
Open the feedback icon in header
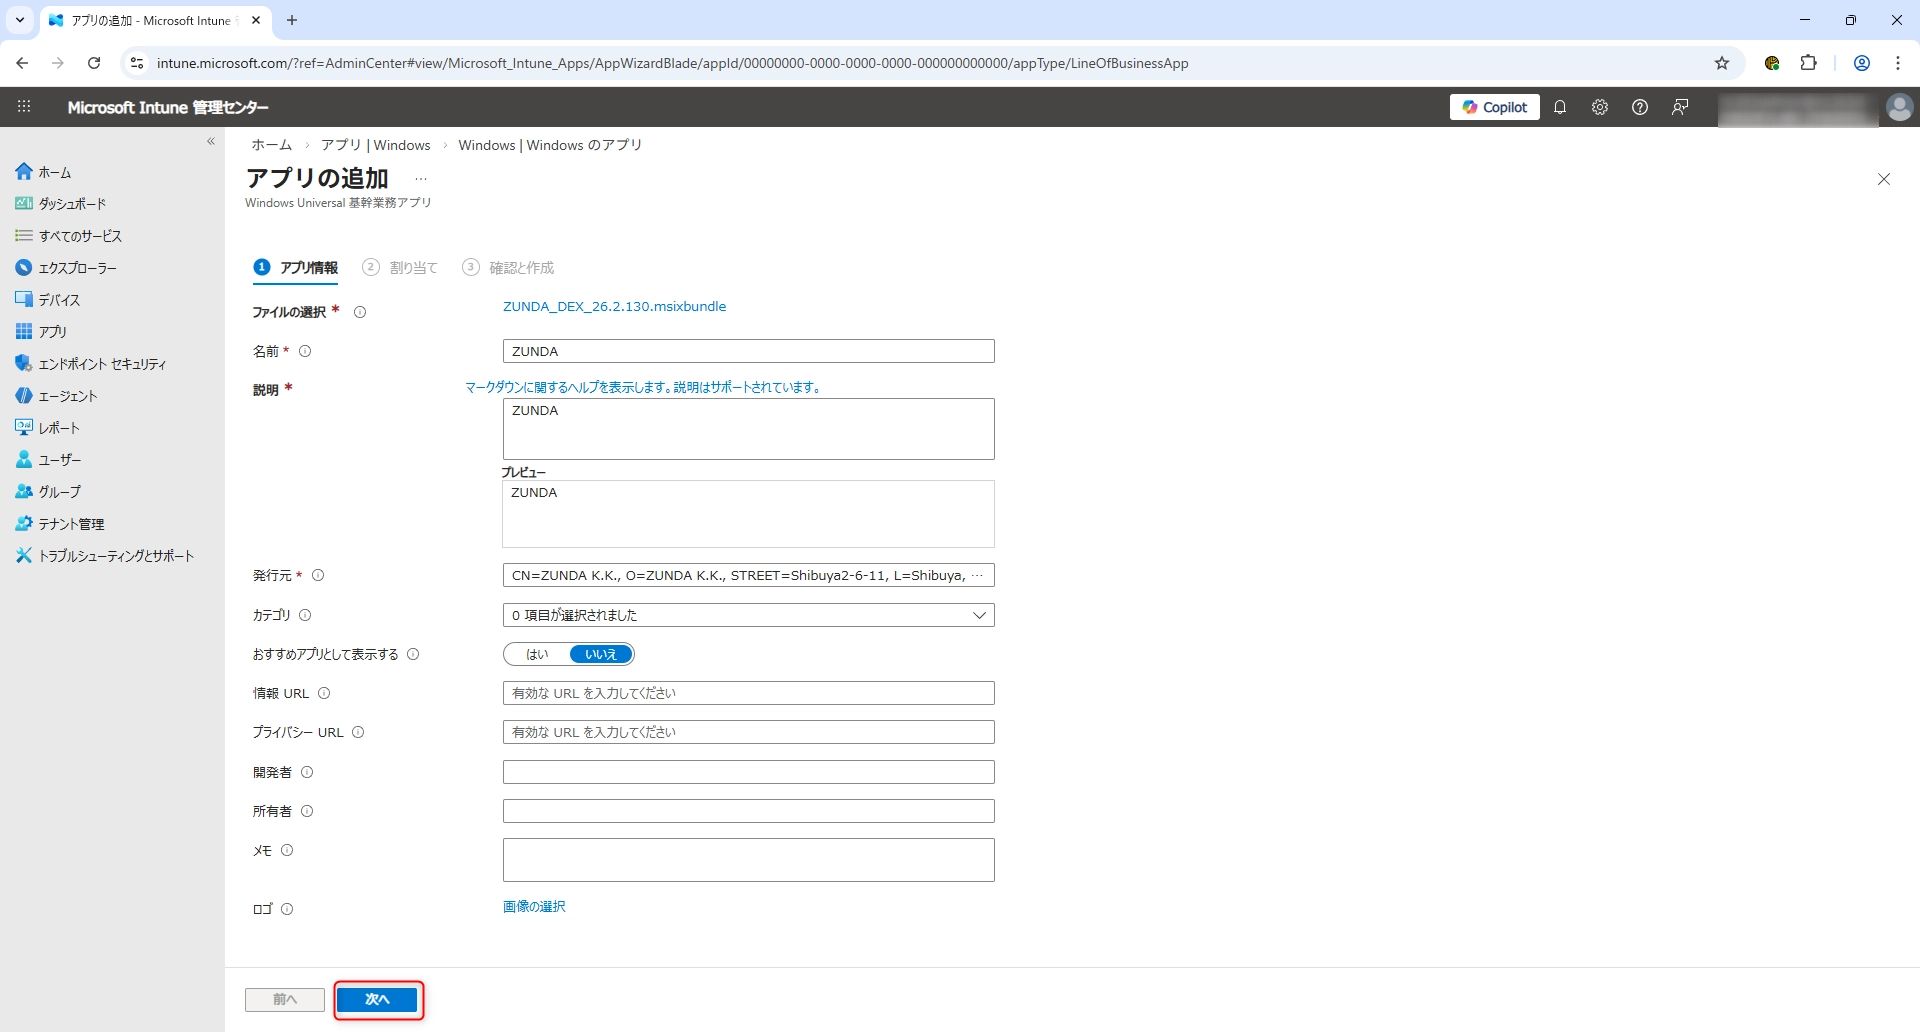click(1680, 107)
